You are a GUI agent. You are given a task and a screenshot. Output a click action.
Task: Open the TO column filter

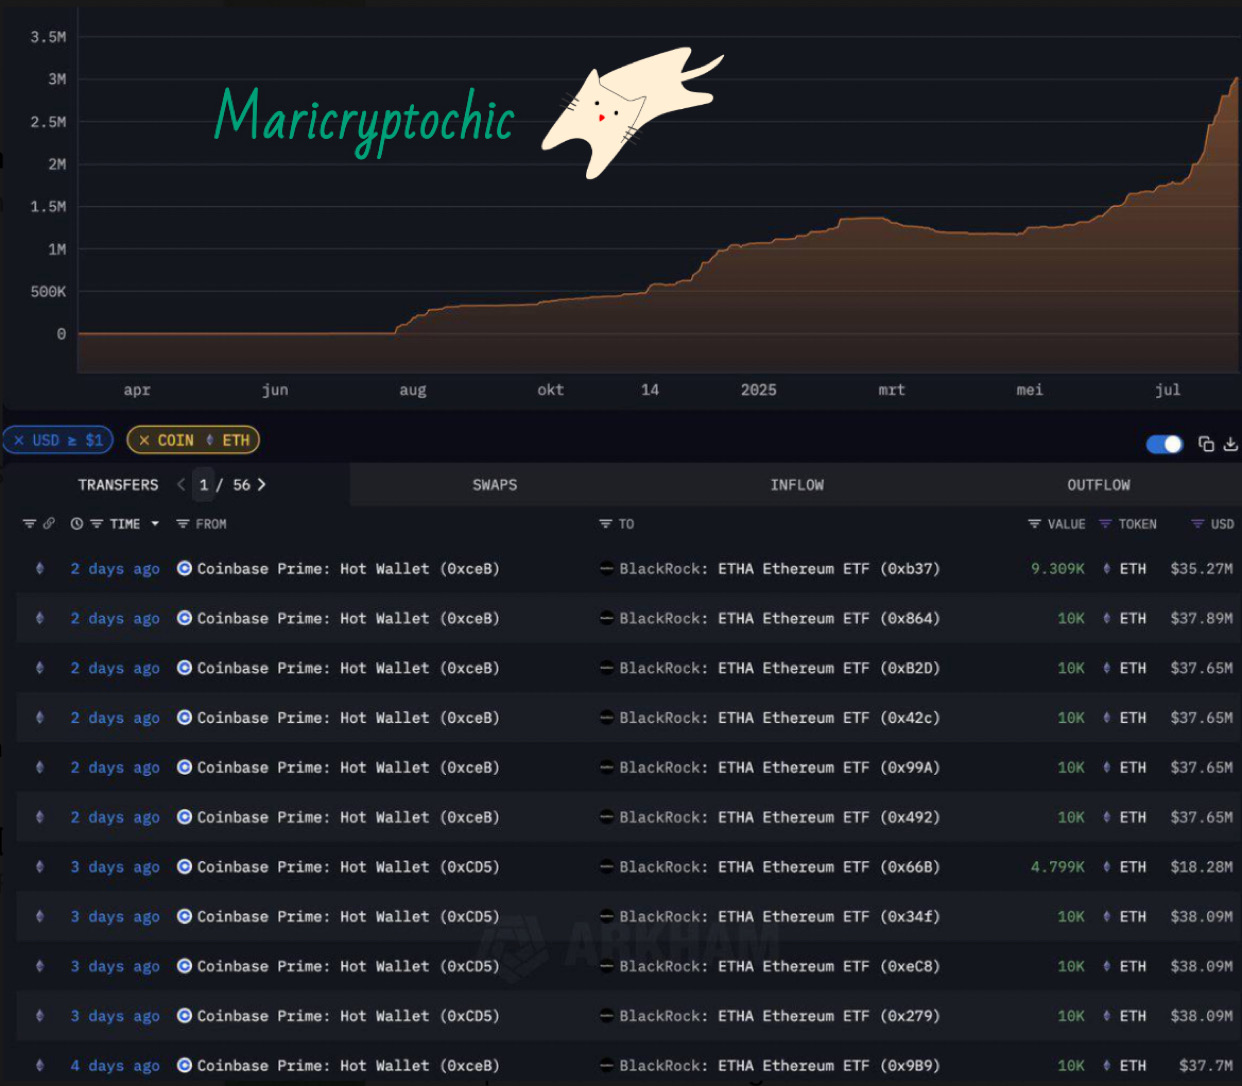(x=605, y=524)
